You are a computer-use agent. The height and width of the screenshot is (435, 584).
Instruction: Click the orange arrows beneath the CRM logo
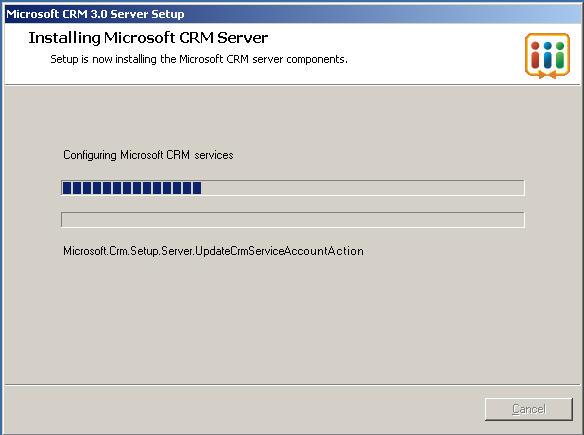547,75
